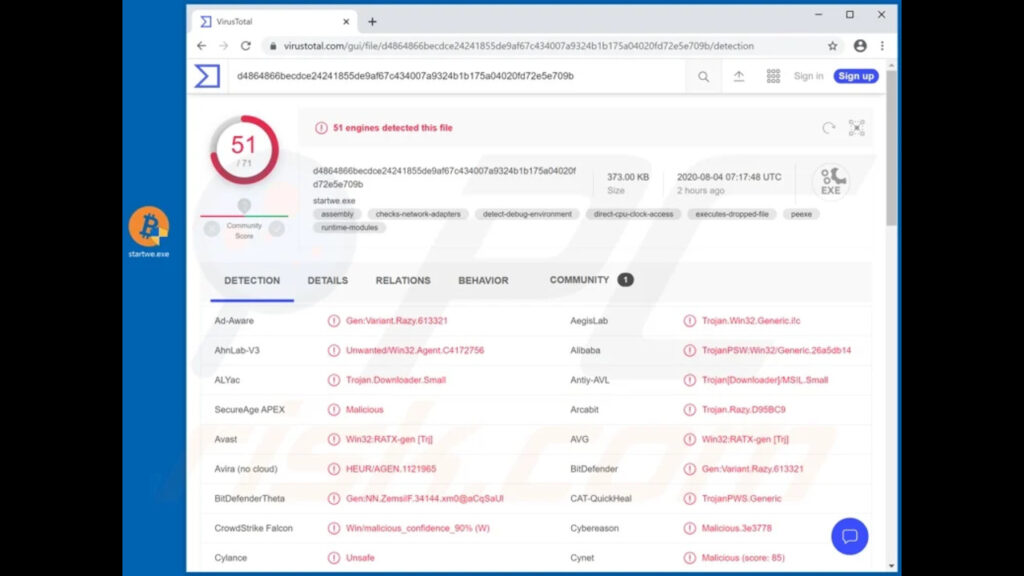
Task: Click the BitDefenderTheta engine name
Action: coord(249,498)
